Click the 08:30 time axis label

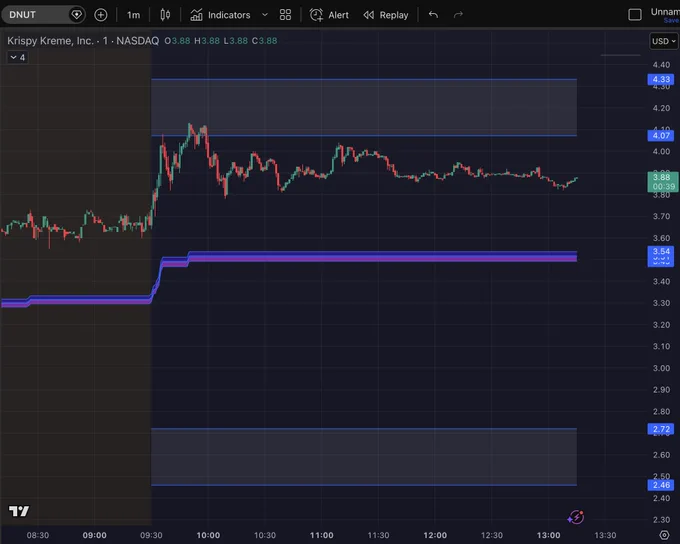pos(38,535)
